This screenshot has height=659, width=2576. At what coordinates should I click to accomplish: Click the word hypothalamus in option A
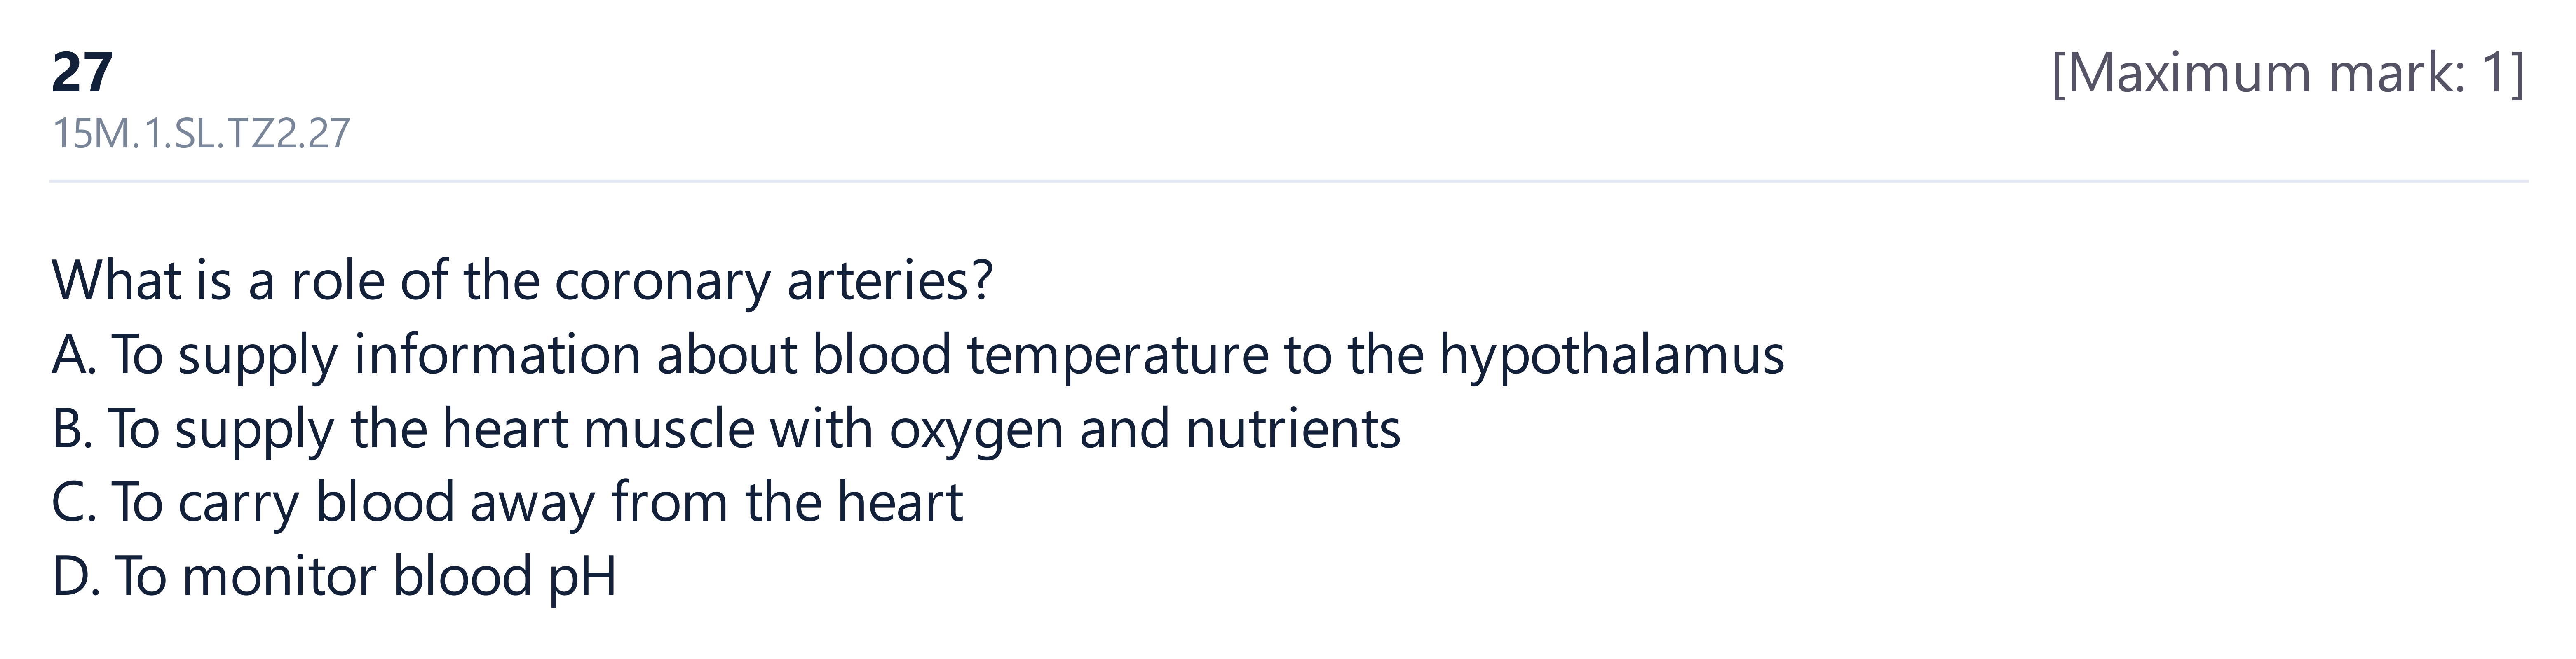coord(1612,356)
